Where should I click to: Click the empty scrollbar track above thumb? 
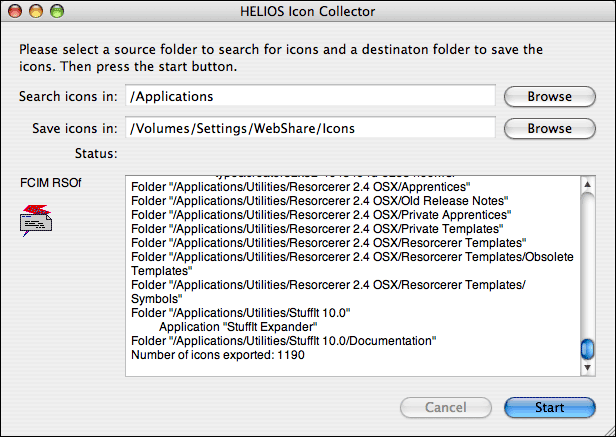(x=588, y=265)
